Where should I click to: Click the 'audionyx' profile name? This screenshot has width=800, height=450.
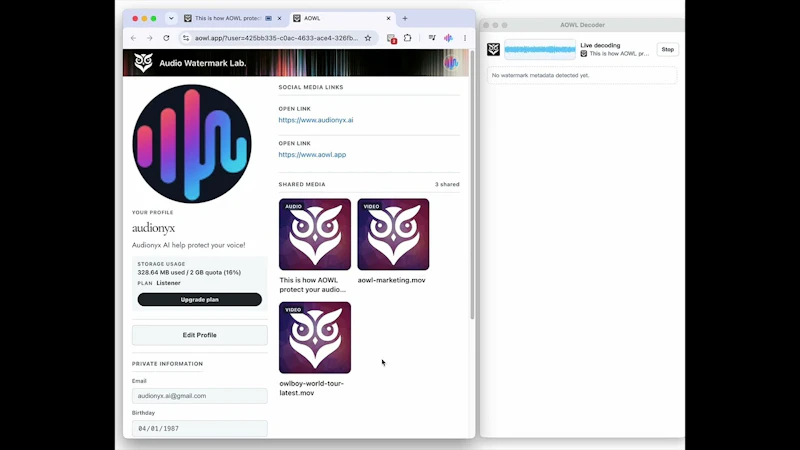coord(154,228)
